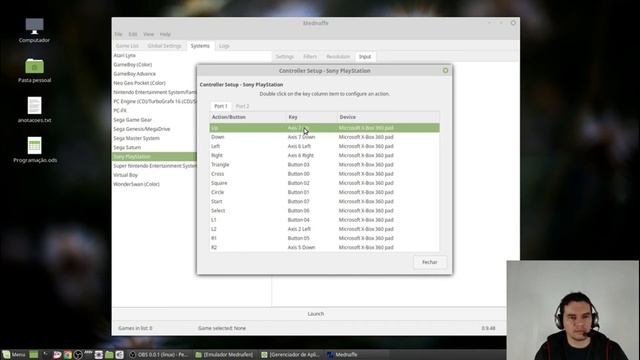Switch to the [Gerenciador de Apli... taskbar window

pyautogui.click(x=290, y=355)
